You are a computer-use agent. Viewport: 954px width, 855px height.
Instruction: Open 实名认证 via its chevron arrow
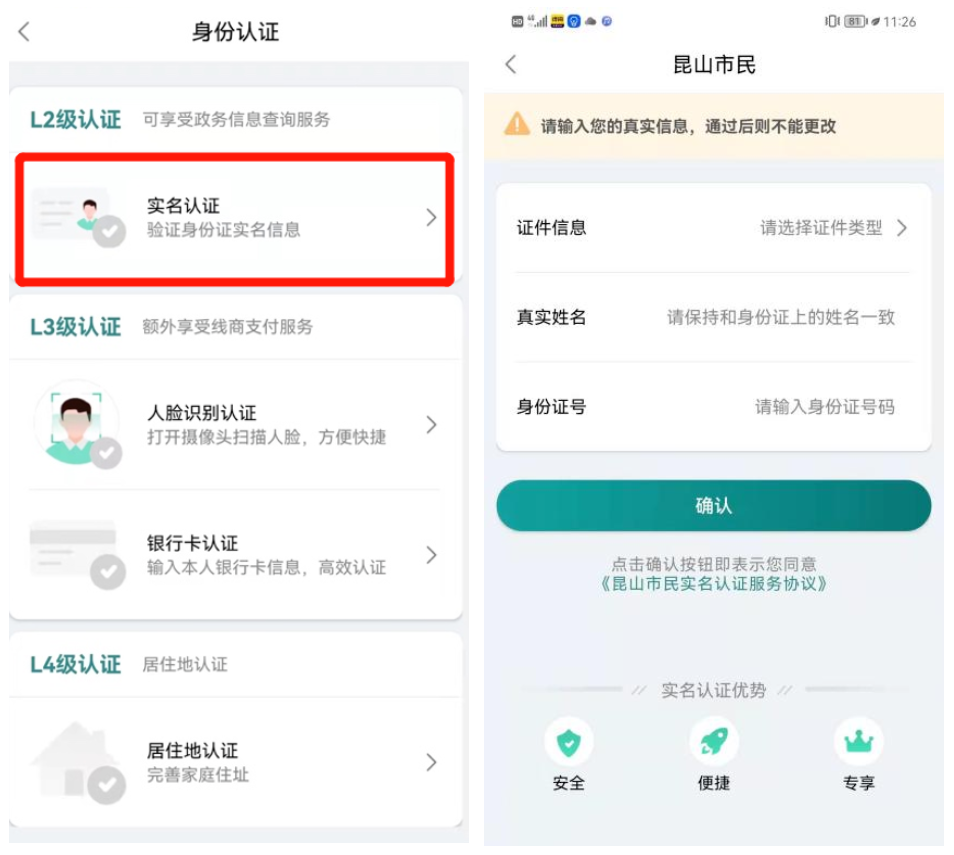(x=431, y=217)
